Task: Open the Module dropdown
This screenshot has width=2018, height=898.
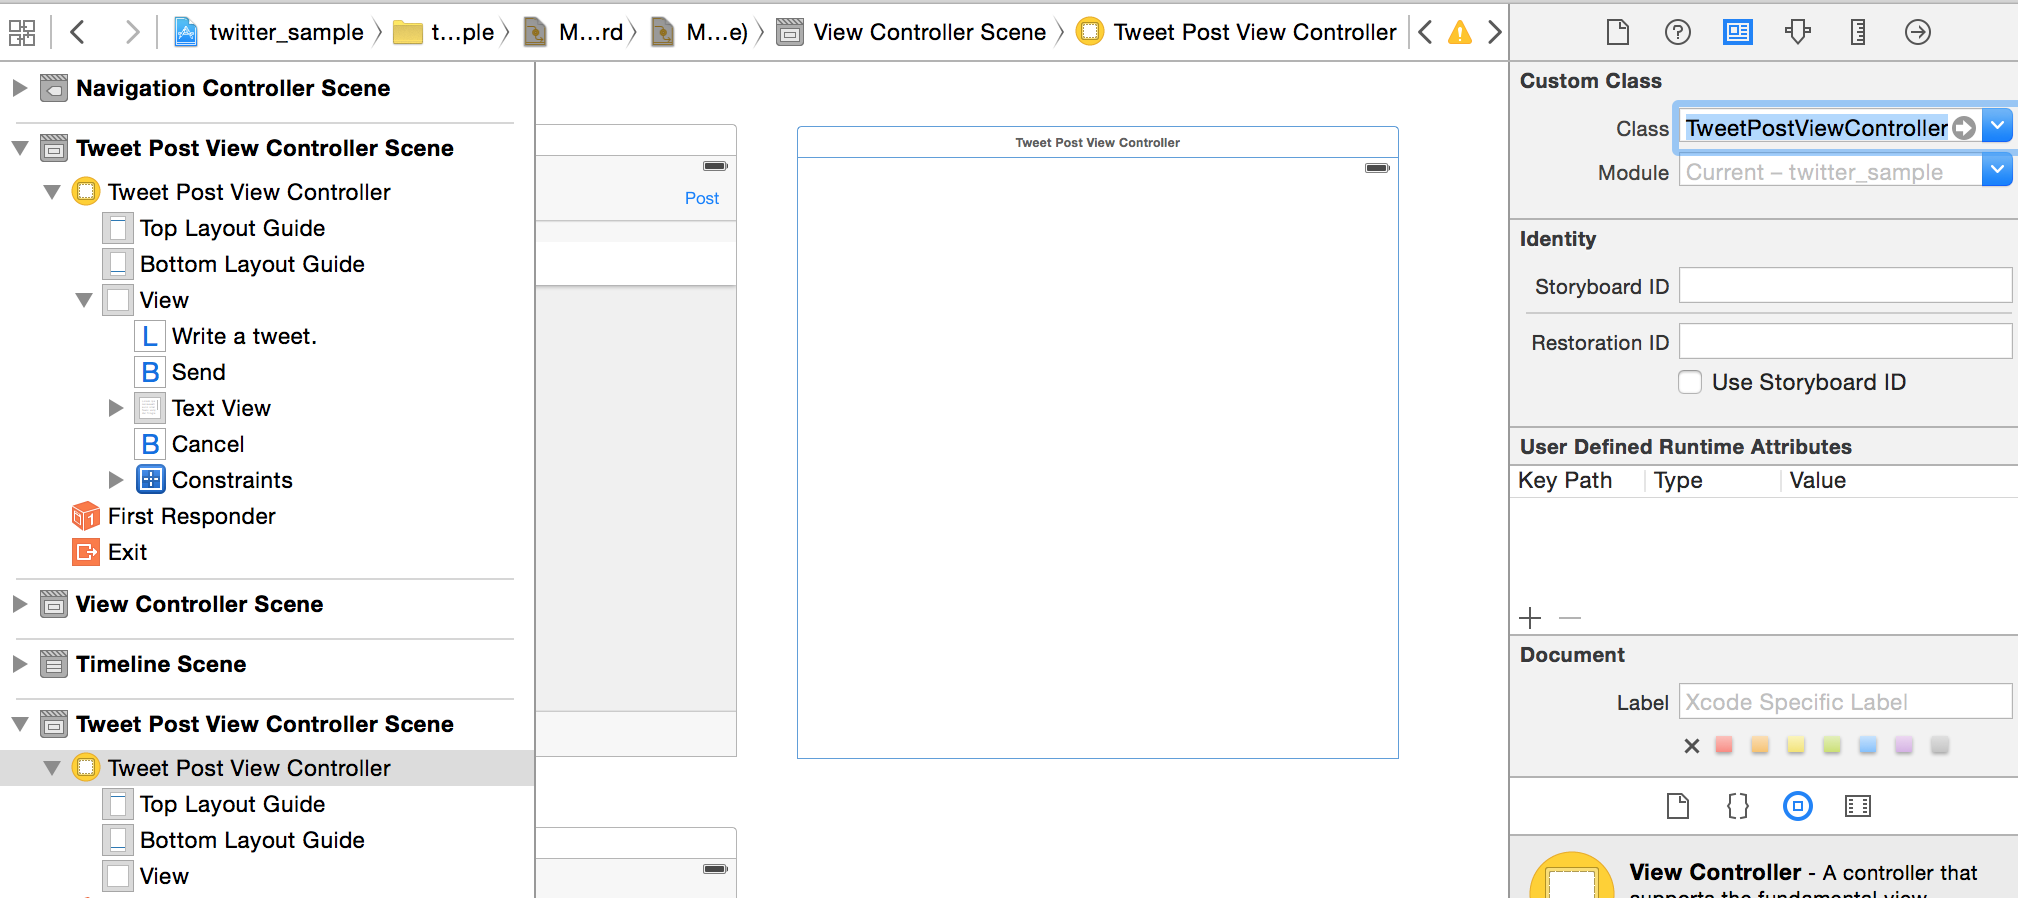Action: pos(1997,170)
